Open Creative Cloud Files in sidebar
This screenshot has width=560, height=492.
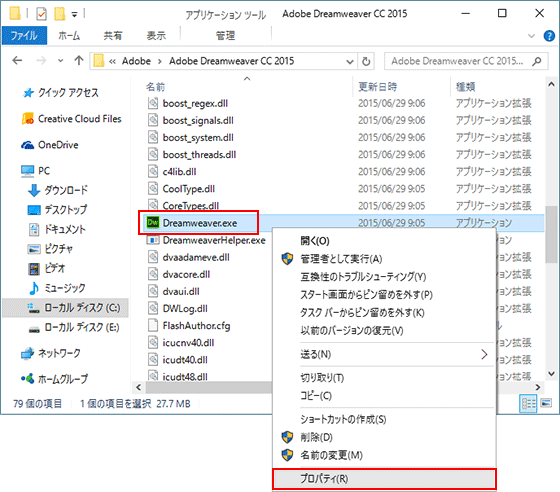71,119
